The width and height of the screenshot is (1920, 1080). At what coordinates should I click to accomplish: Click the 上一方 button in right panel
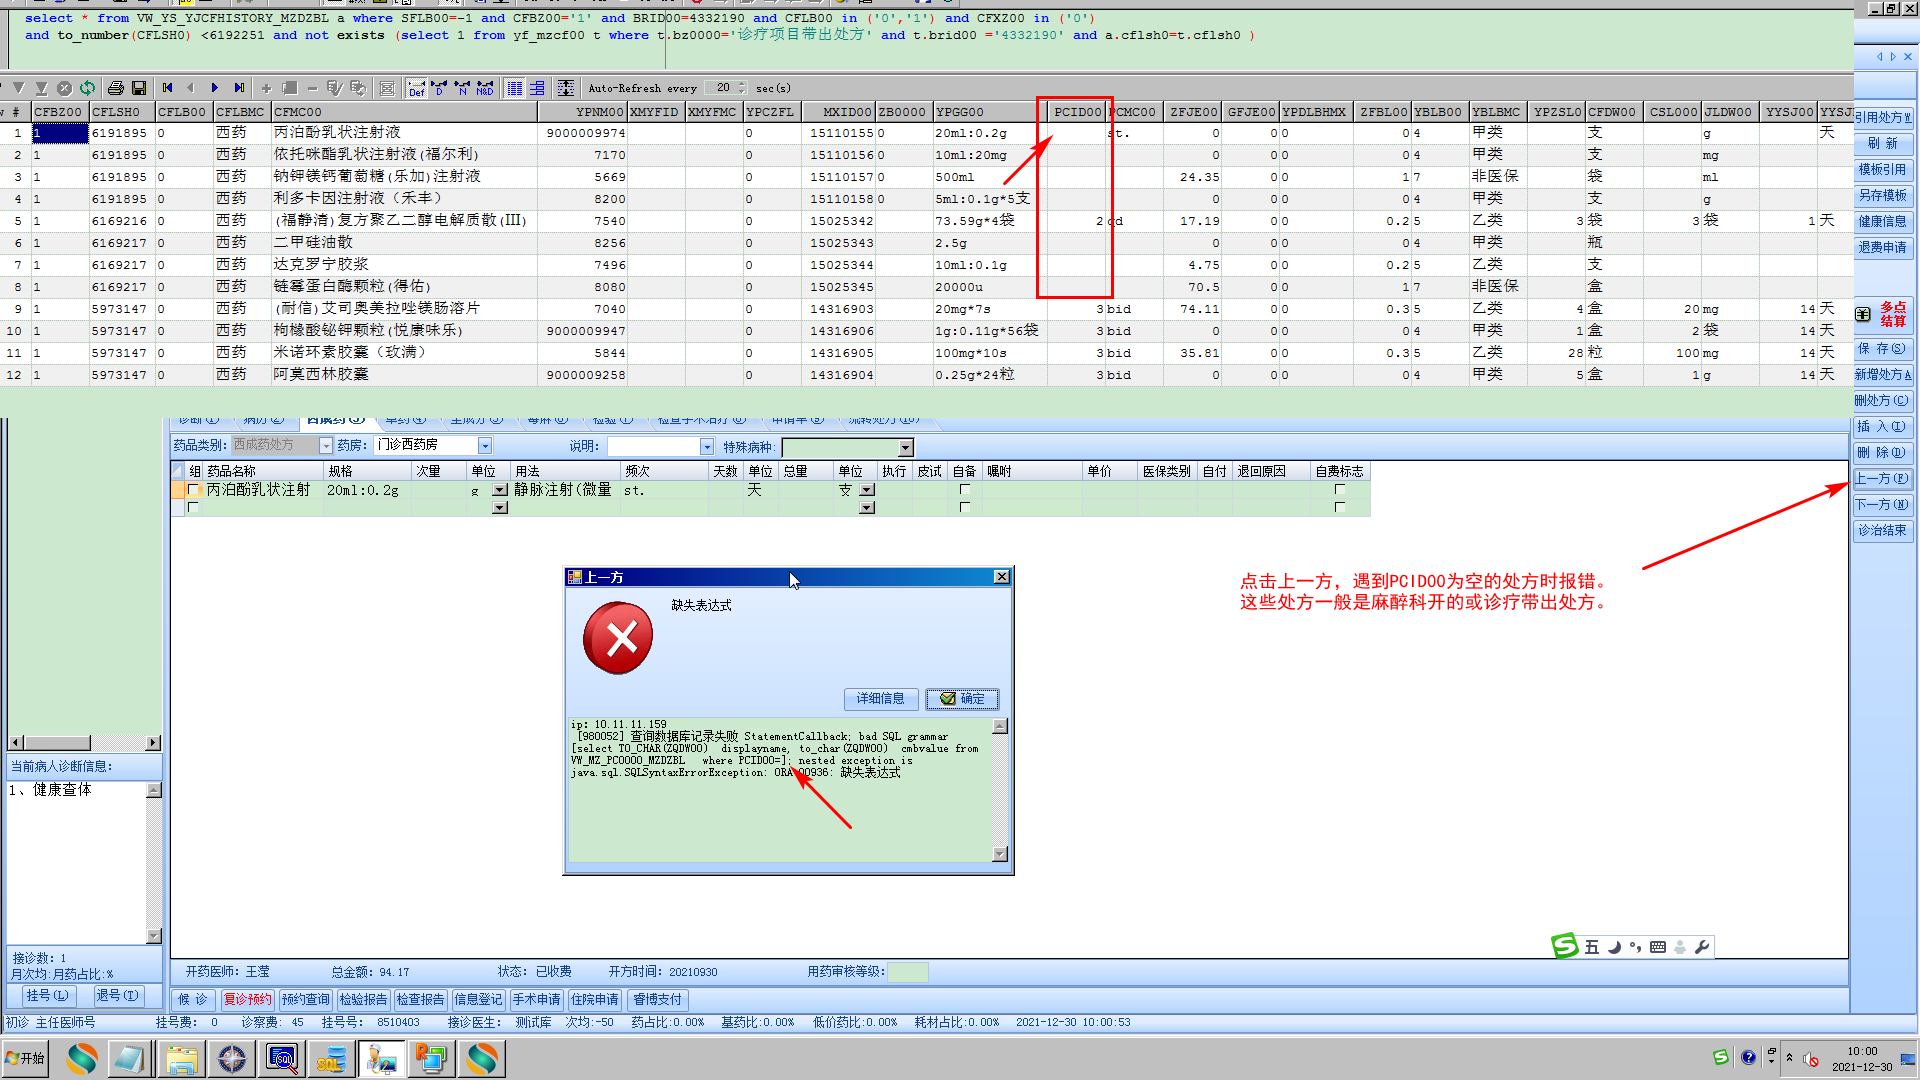(1882, 479)
